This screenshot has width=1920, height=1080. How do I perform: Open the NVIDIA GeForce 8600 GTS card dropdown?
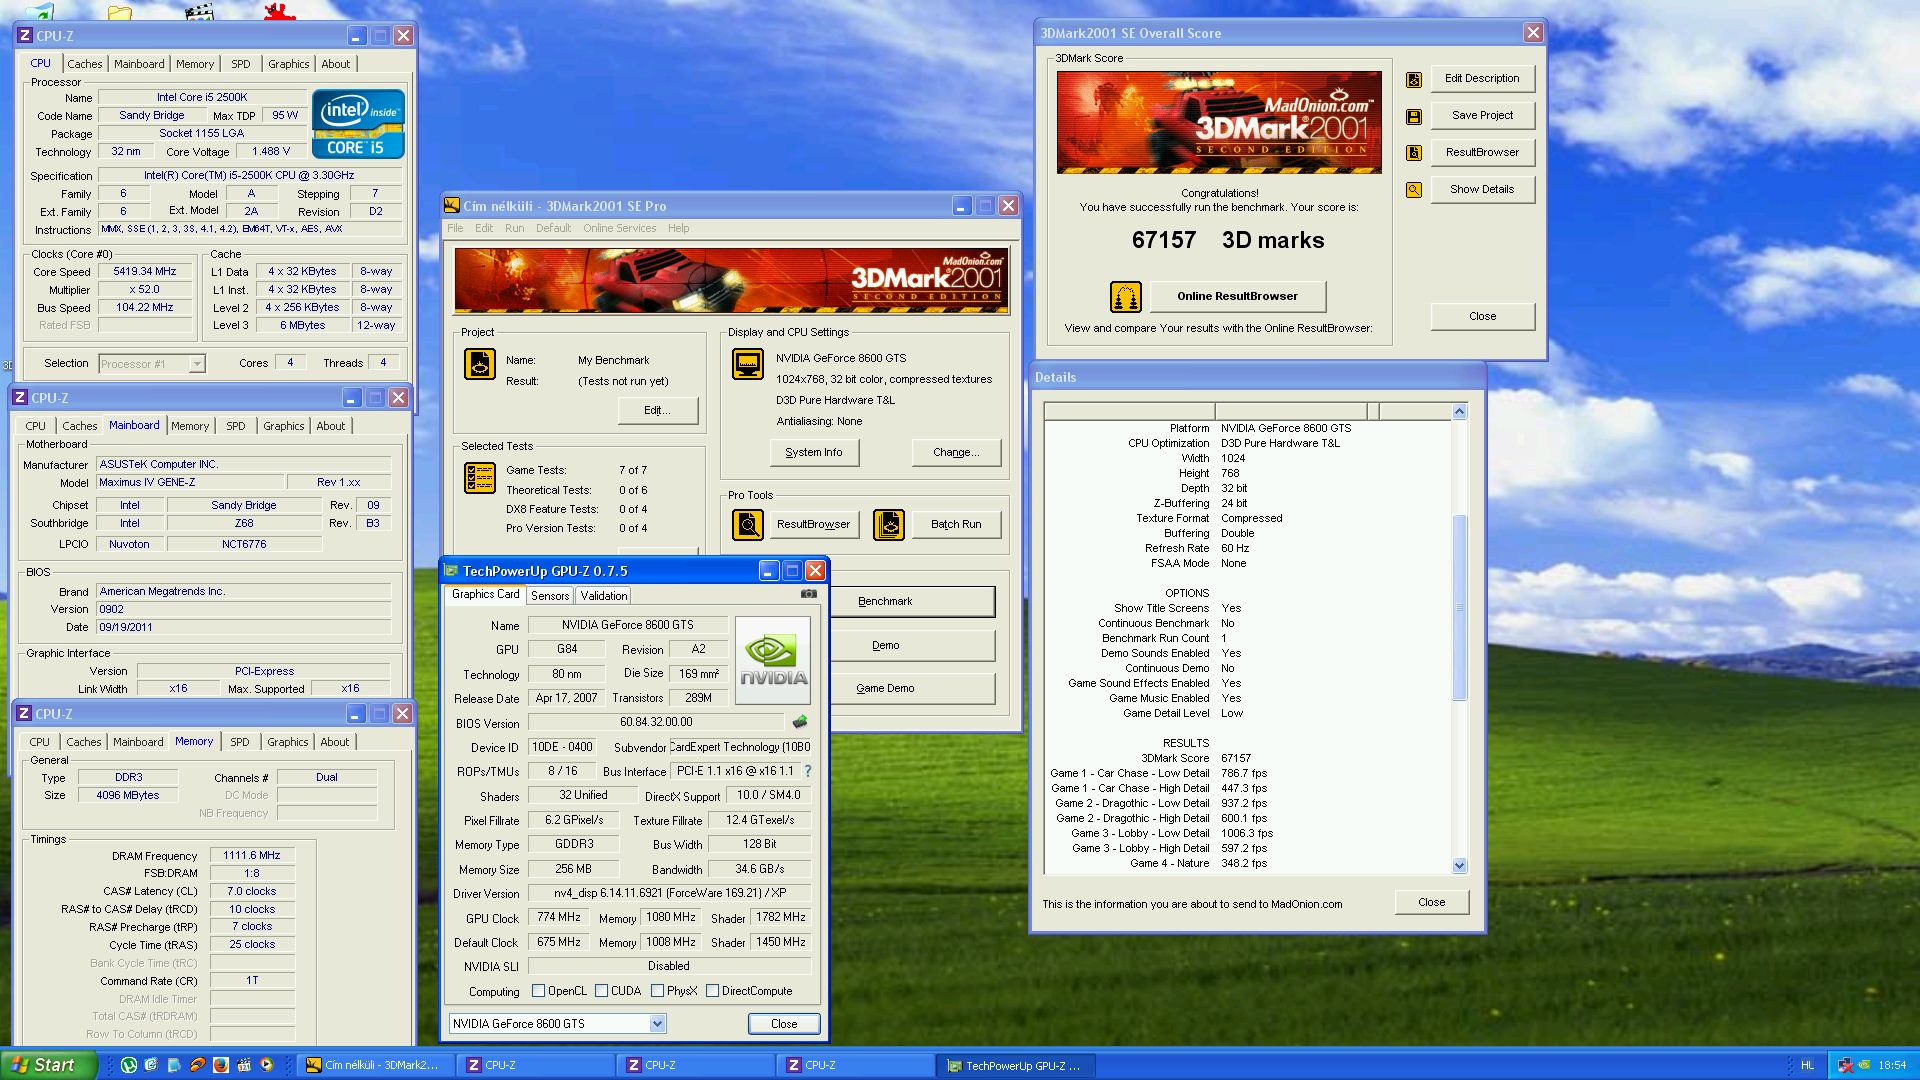pos(657,1024)
